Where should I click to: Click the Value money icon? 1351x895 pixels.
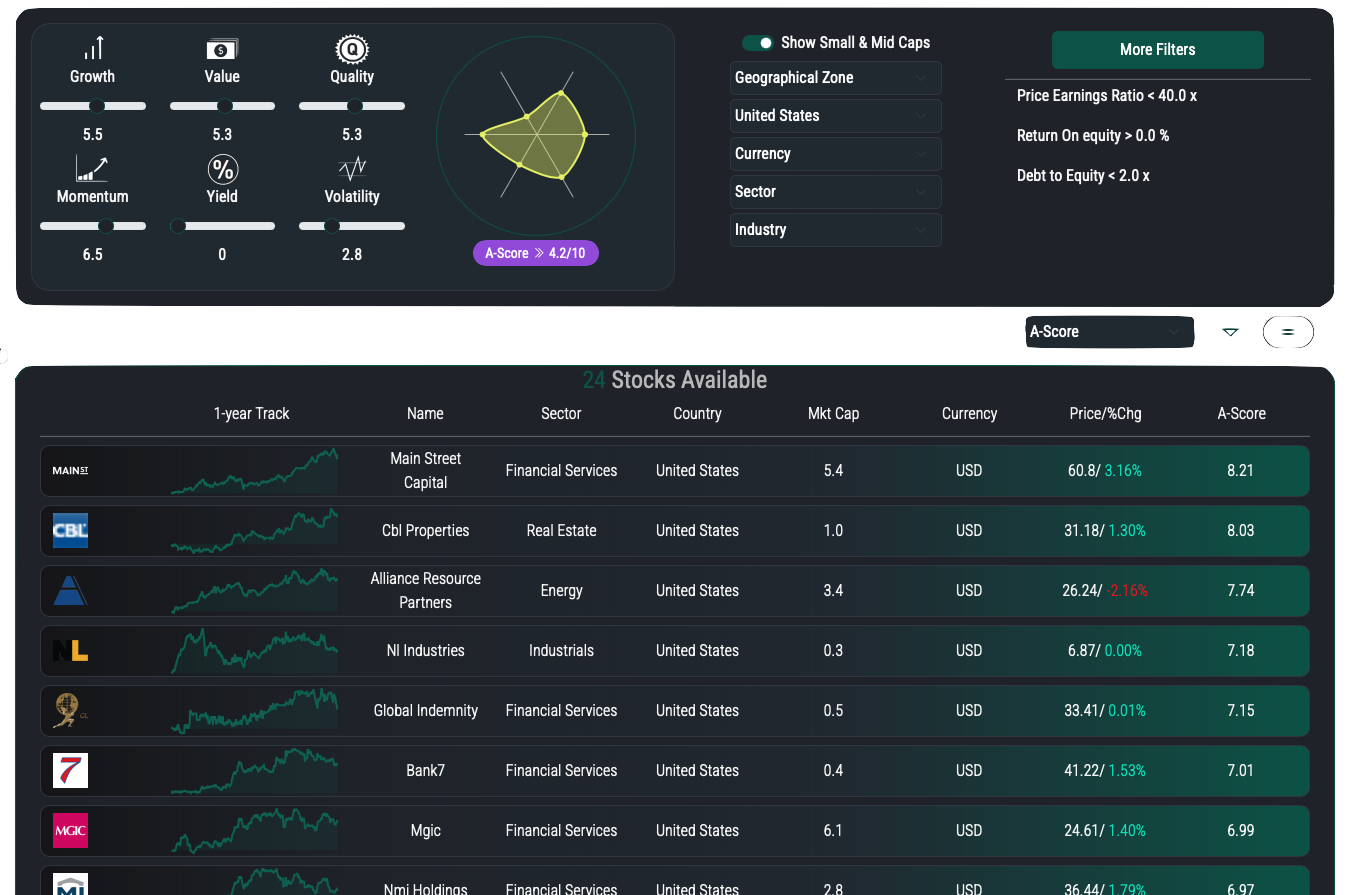pyautogui.click(x=222, y=49)
